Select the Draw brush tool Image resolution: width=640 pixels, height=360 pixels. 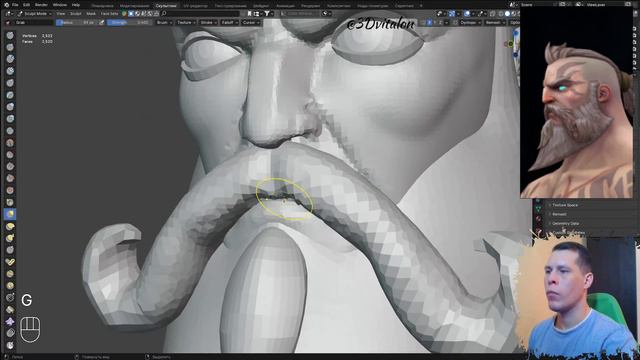[x=10, y=36]
